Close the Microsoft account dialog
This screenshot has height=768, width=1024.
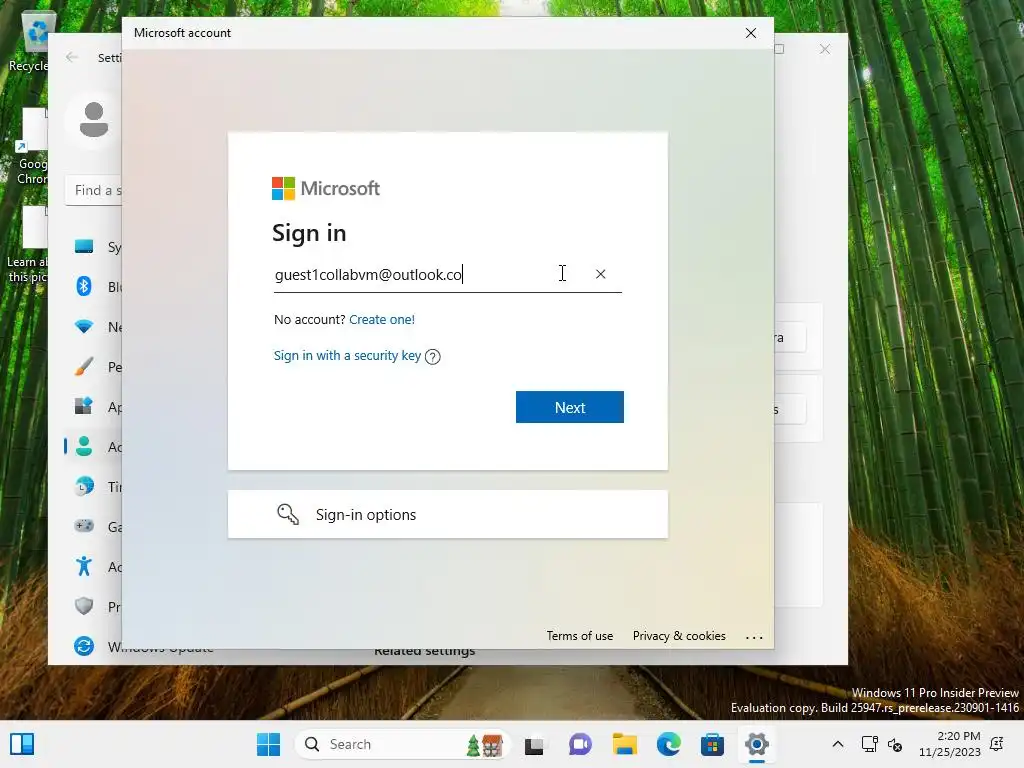750,33
